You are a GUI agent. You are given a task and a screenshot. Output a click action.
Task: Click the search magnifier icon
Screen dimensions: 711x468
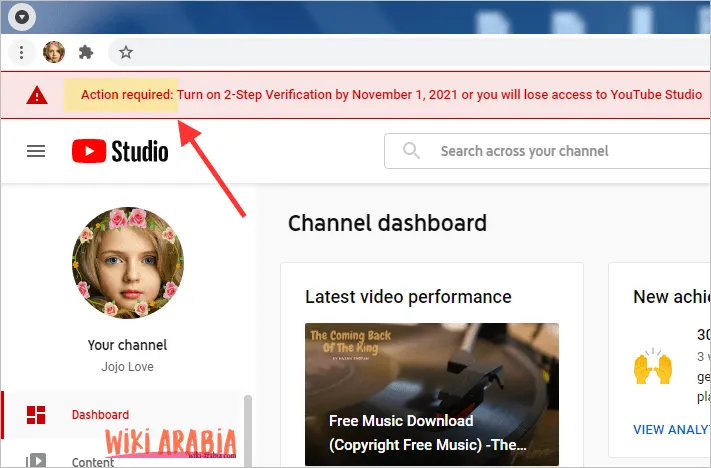[411, 151]
